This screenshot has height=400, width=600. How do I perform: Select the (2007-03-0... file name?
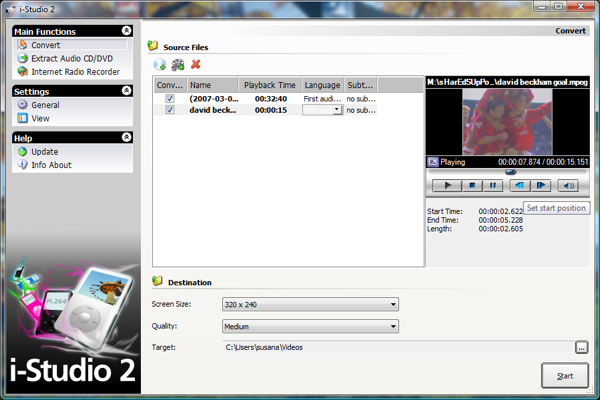point(214,99)
